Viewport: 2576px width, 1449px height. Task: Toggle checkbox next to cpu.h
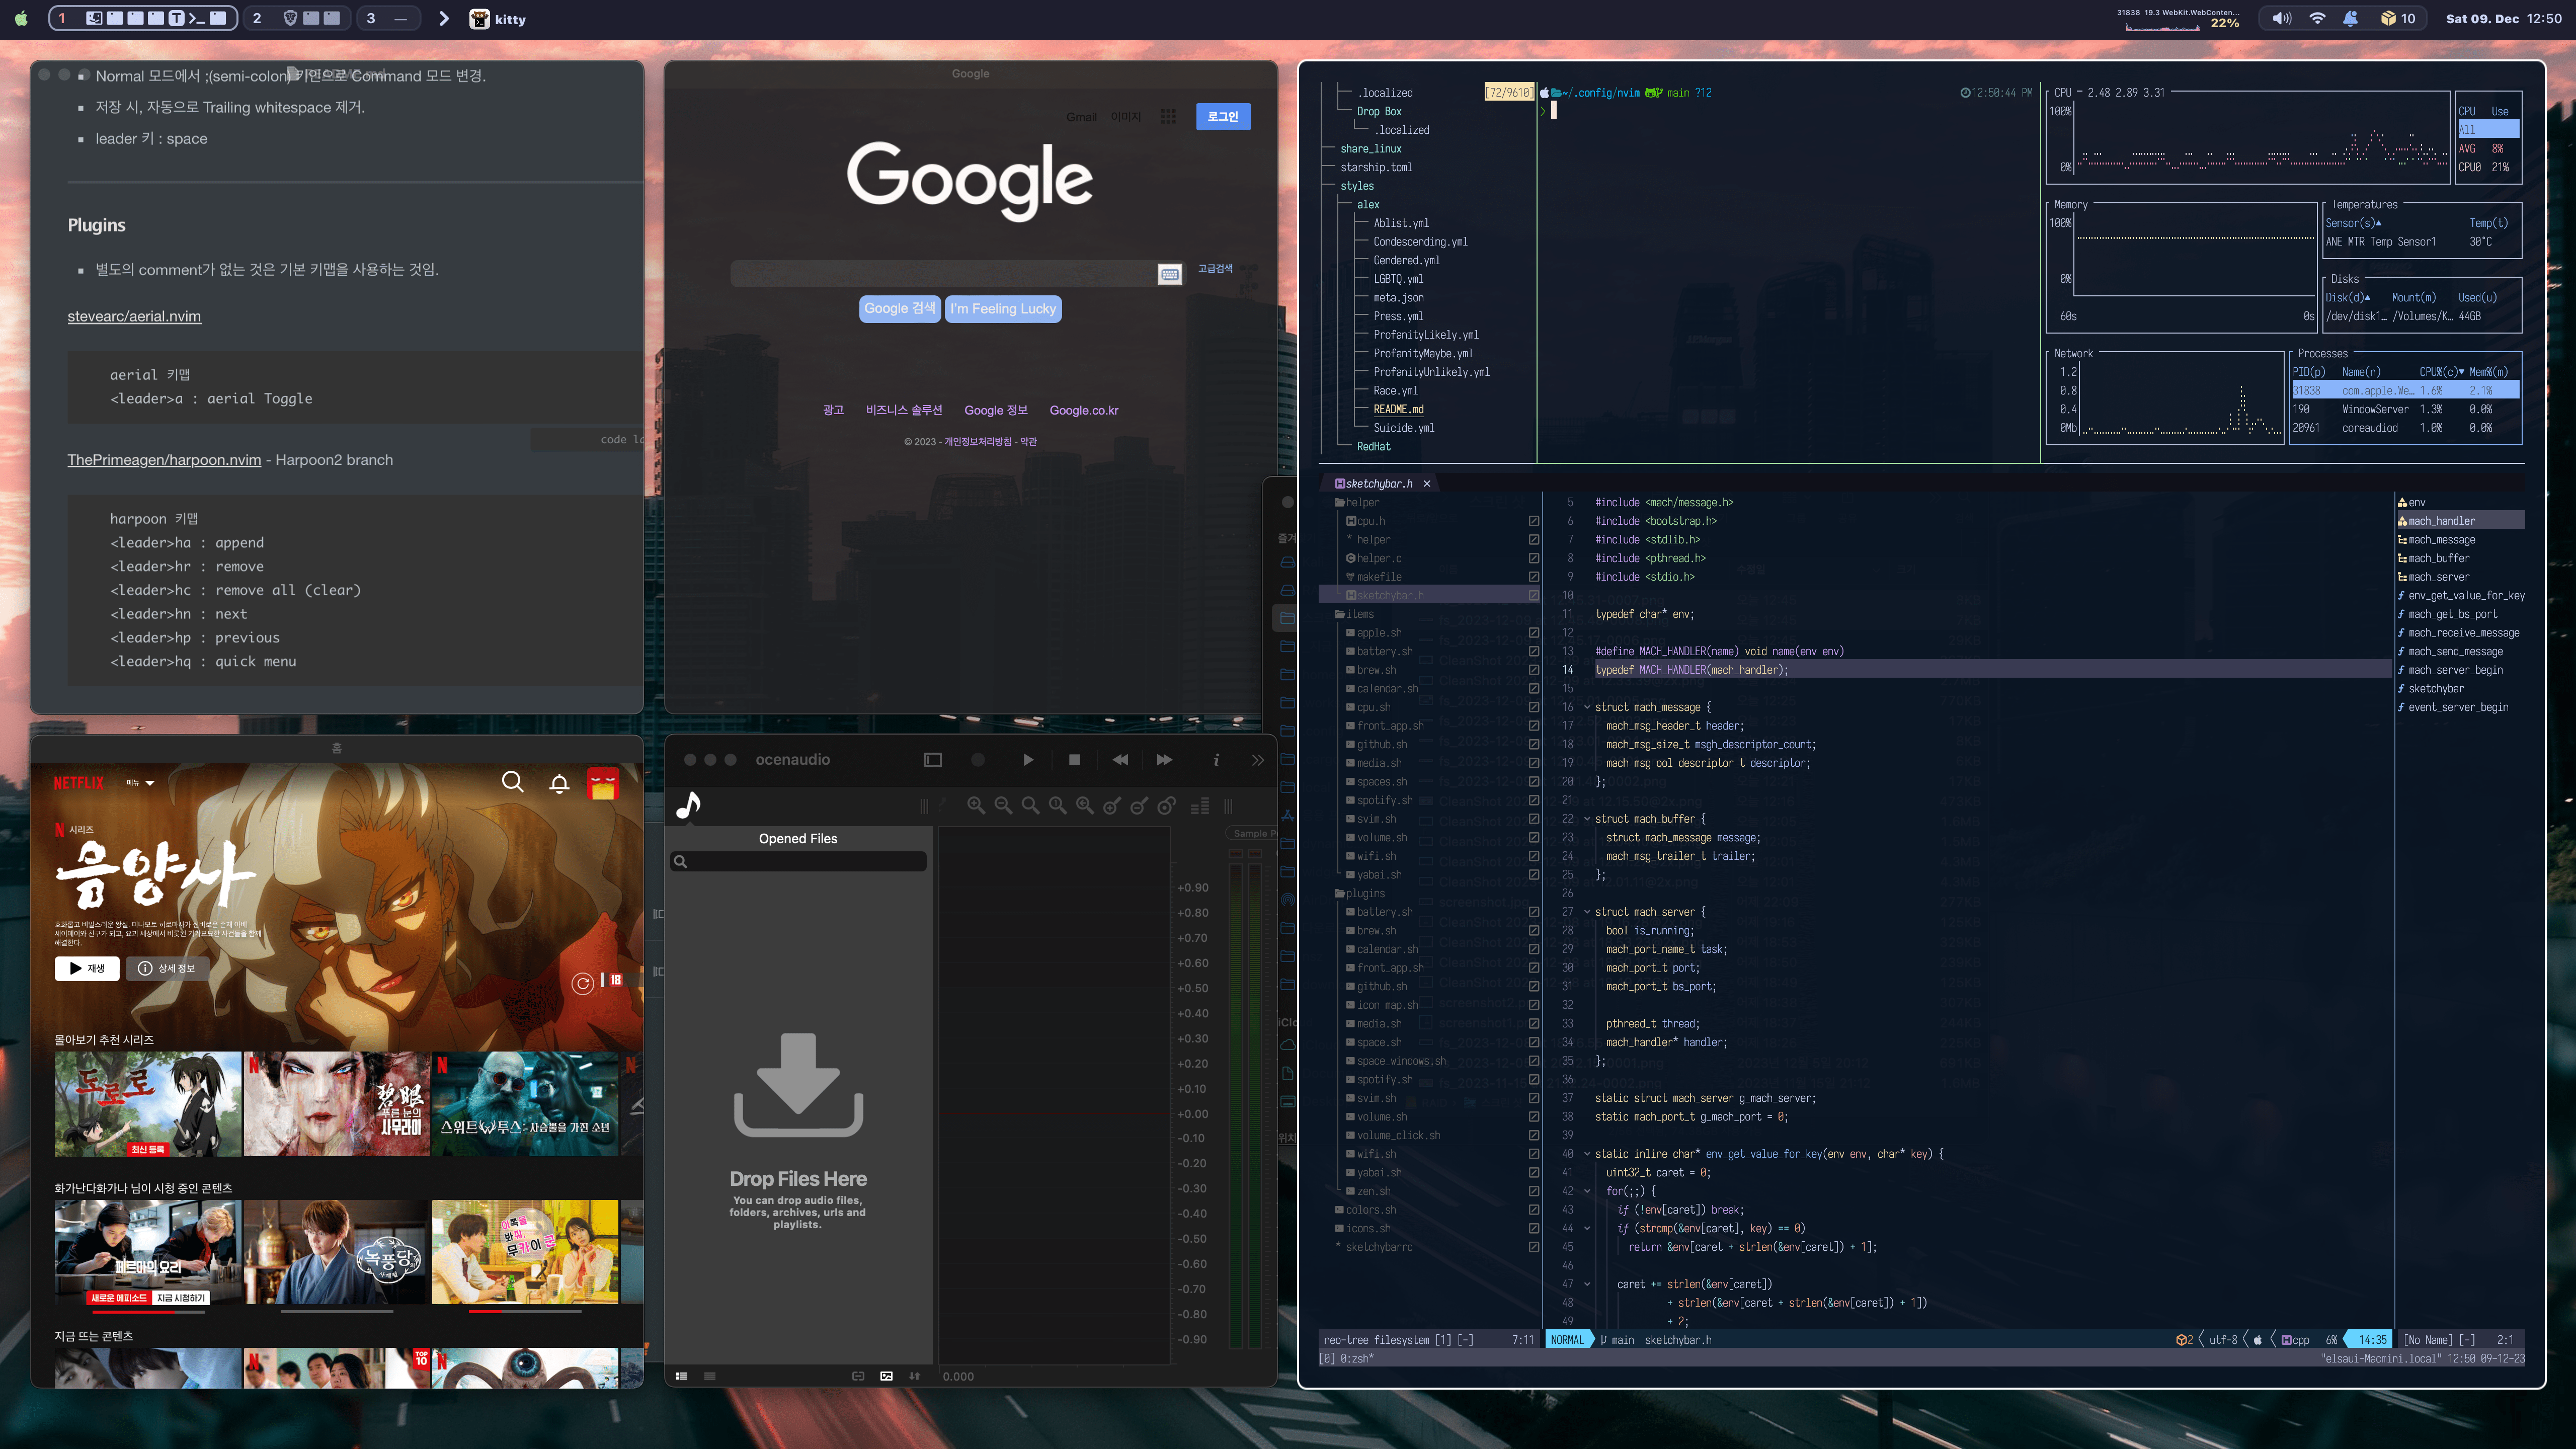[1533, 521]
